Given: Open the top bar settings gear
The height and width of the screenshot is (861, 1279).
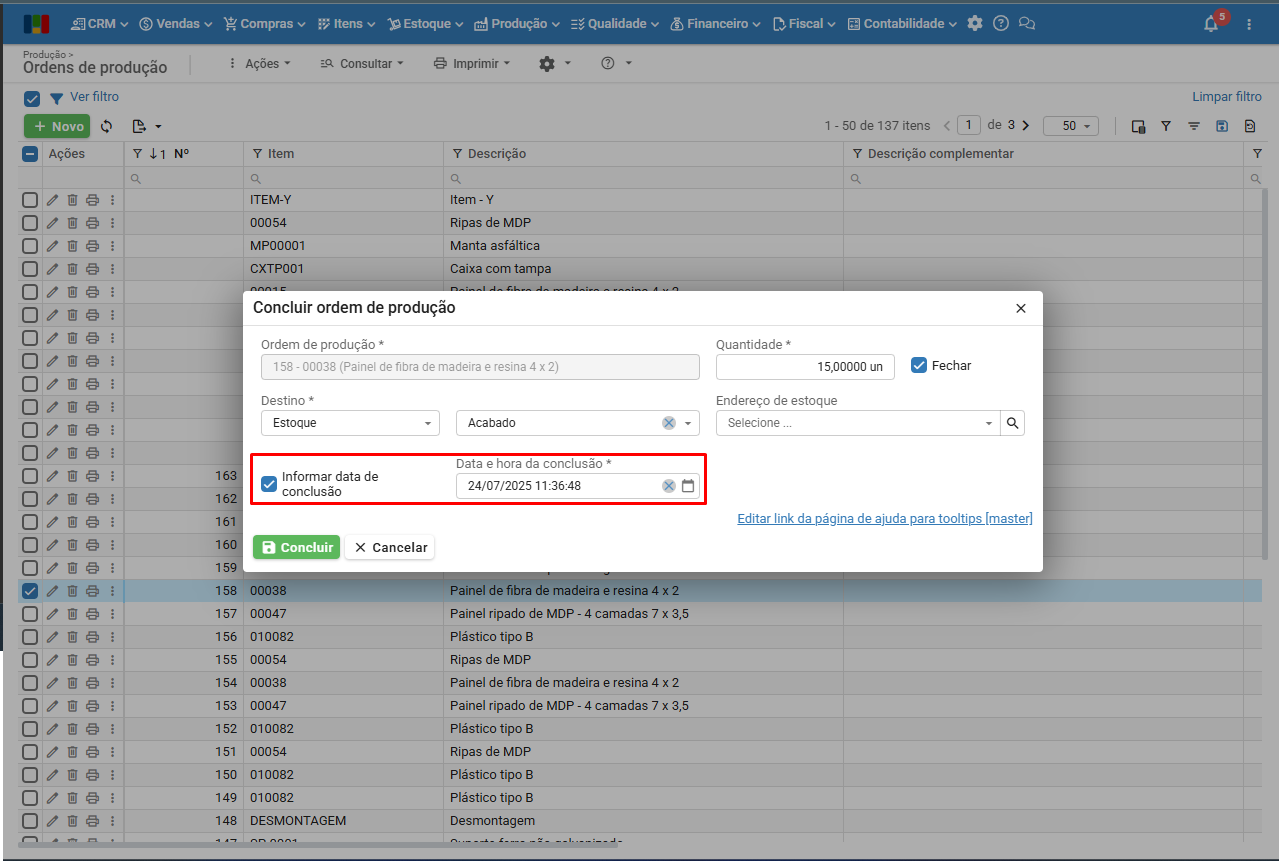Looking at the screenshot, I should [x=975, y=23].
